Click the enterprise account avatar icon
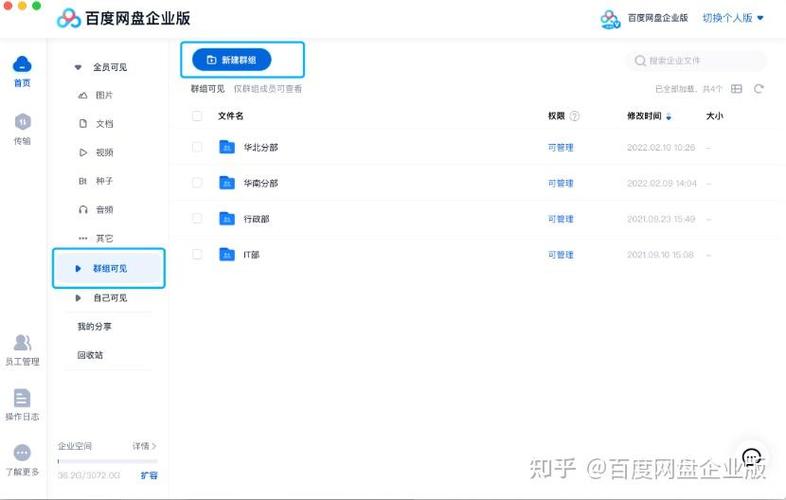The width and height of the screenshot is (786, 500). coord(610,19)
